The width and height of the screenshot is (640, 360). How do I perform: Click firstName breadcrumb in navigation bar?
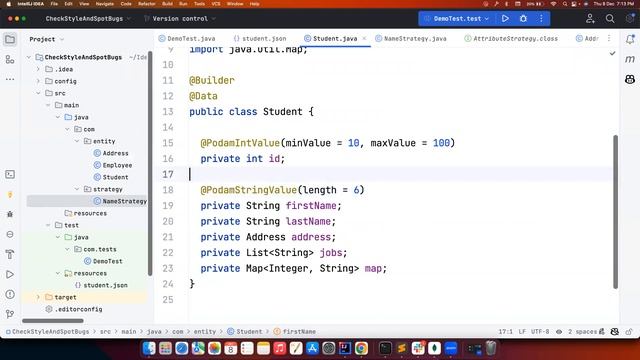click(x=299, y=332)
